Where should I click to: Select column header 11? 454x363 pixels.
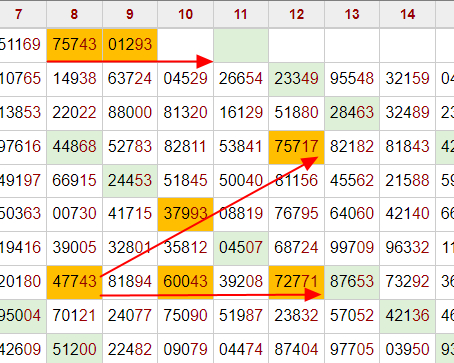241,14
